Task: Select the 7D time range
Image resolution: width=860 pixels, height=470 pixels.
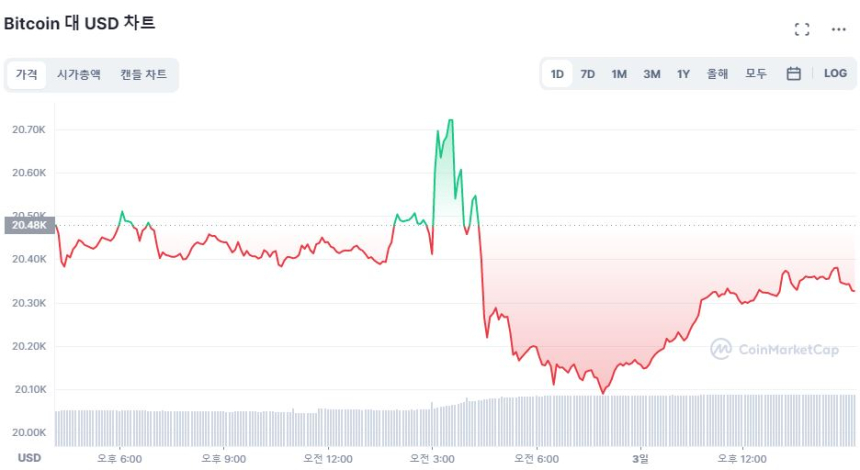Action: pos(588,74)
